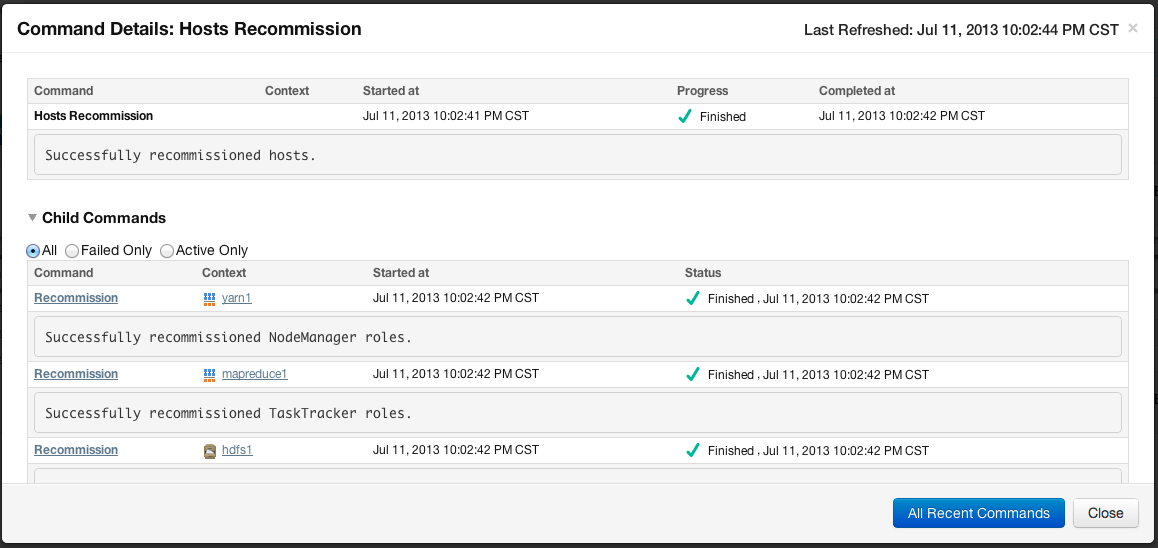Viewport: 1158px width, 548px height.
Task: Open the hdfs1 context link
Action: (237, 451)
